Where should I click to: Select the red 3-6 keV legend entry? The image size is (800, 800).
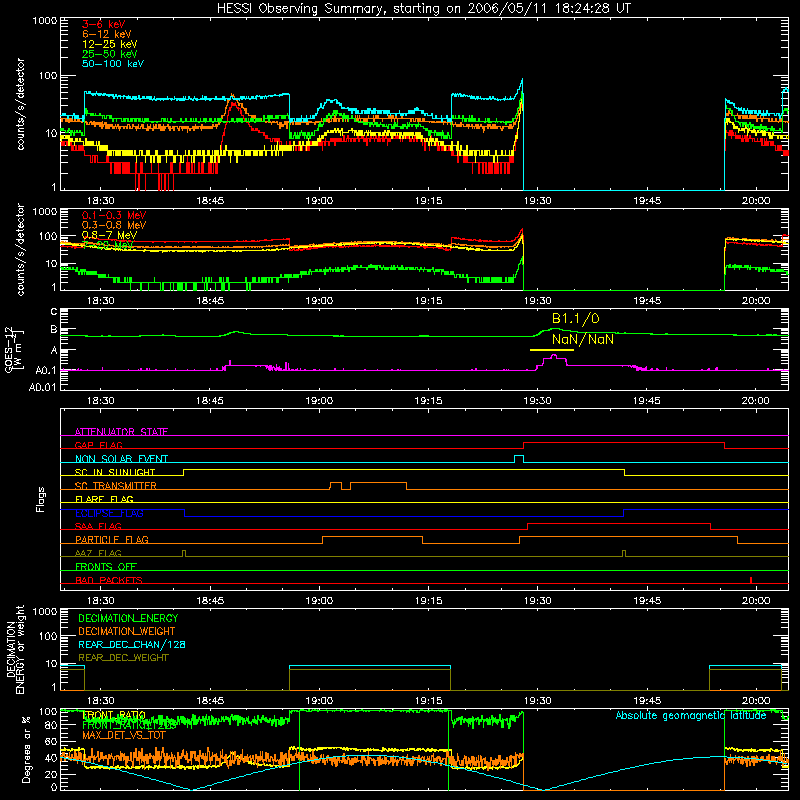[x=103, y=24]
